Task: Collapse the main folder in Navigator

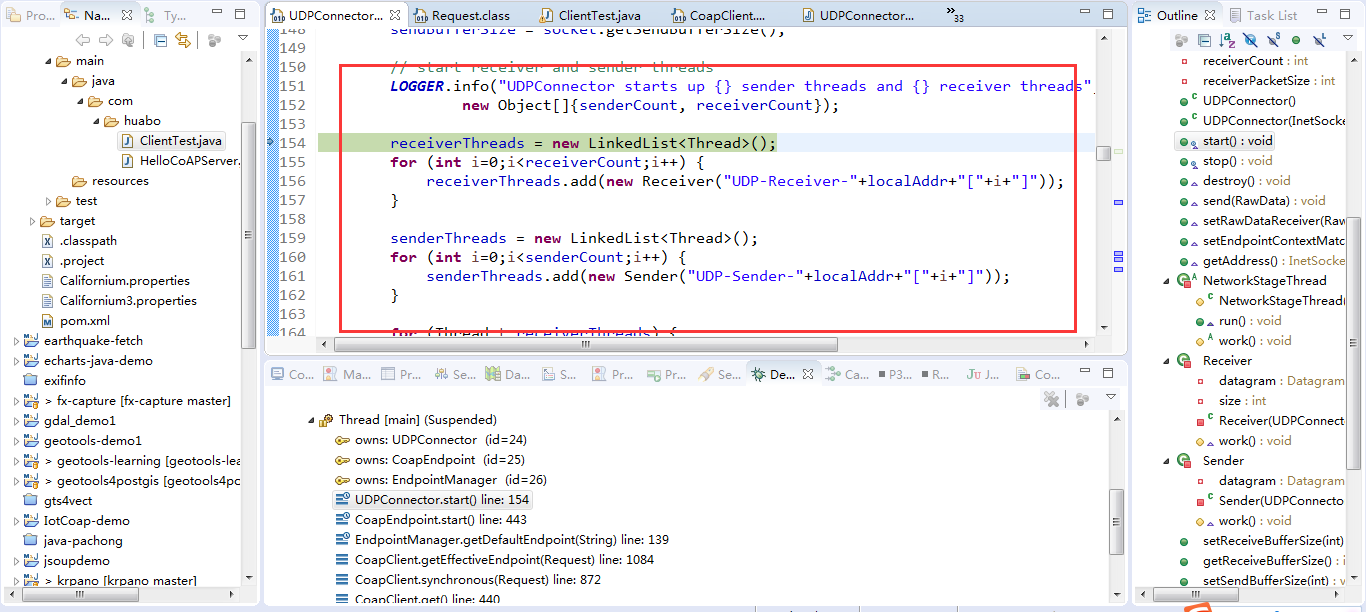Action: [49, 61]
